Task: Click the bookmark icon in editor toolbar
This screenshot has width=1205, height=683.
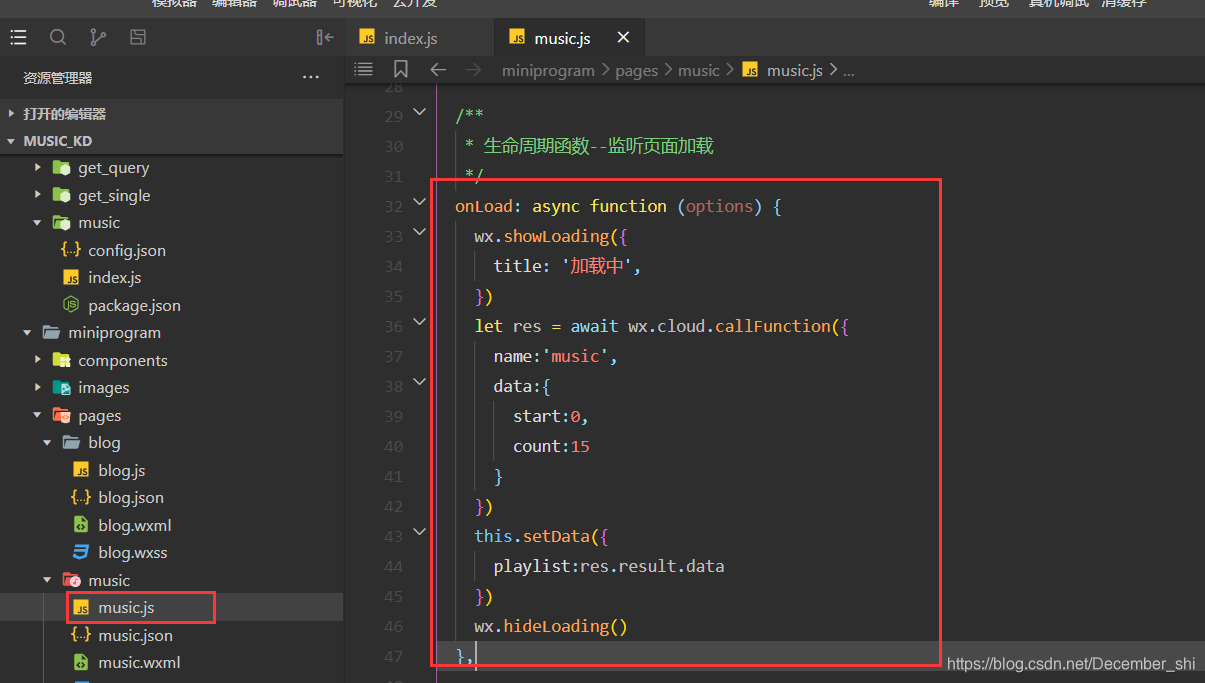Action: (401, 69)
